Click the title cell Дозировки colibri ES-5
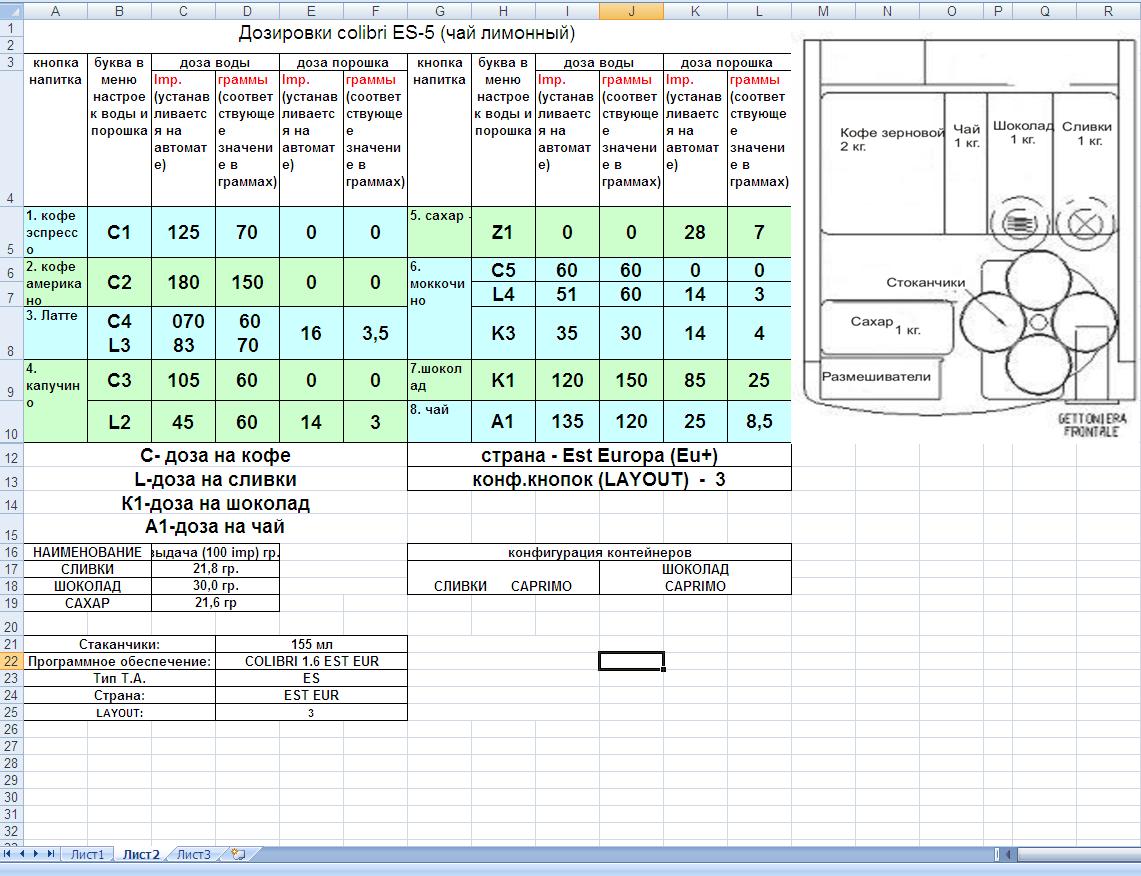This screenshot has width=1141, height=876. [x=406, y=33]
